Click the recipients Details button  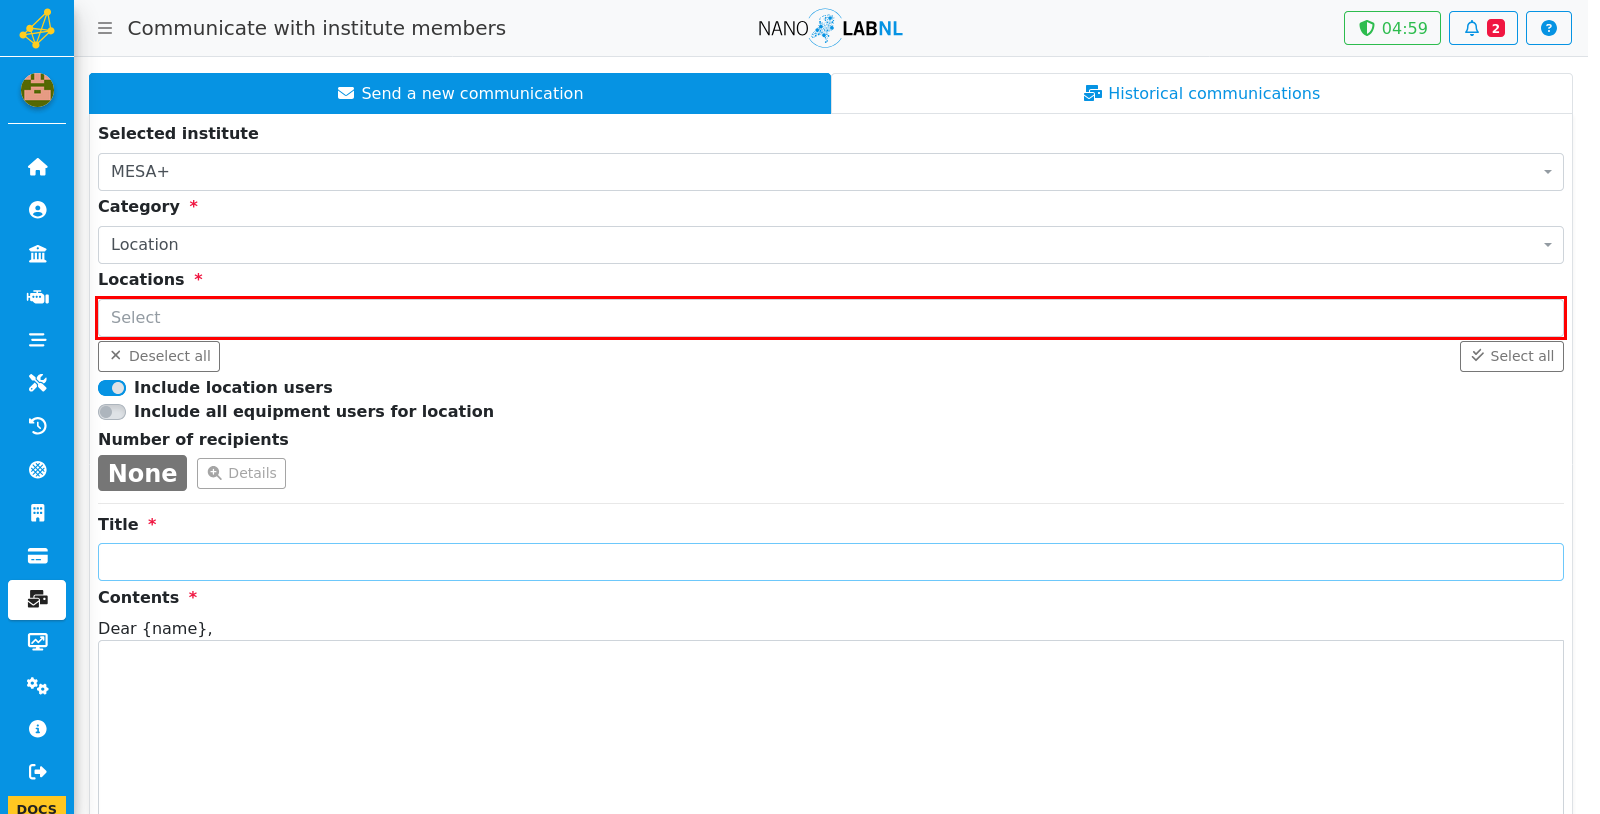(241, 473)
